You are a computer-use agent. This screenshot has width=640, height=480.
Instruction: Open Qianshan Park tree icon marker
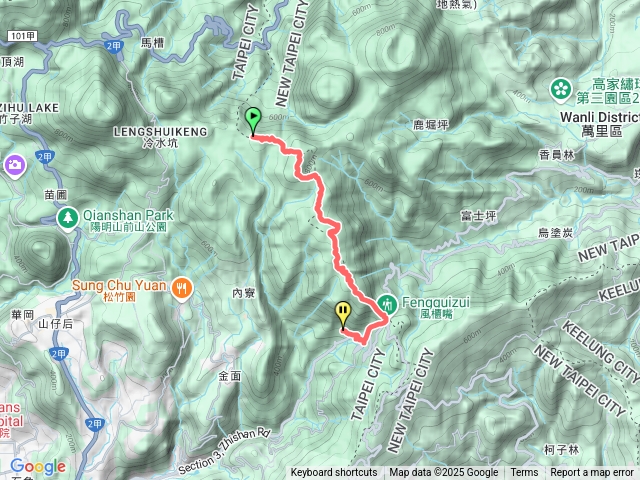[68, 218]
